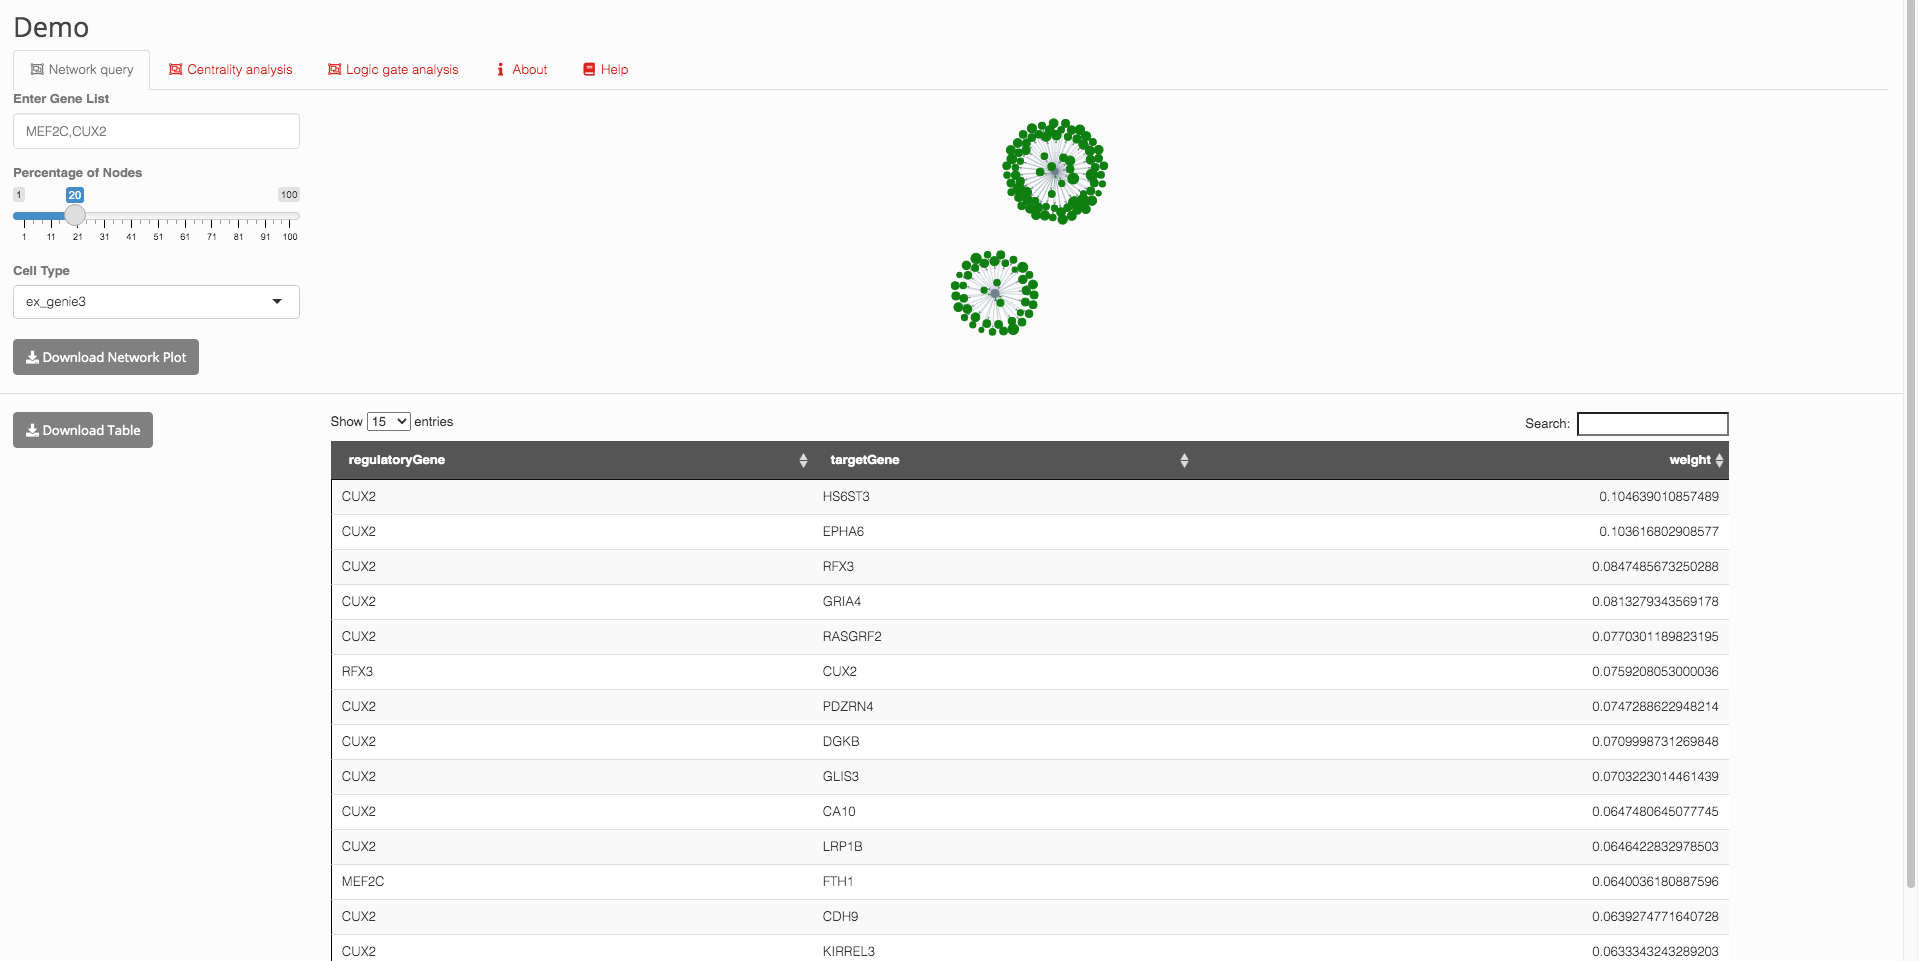Click the Network query tab icon
Image resolution: width=1918 pixels, height=961 pixels.
(37, 70)
